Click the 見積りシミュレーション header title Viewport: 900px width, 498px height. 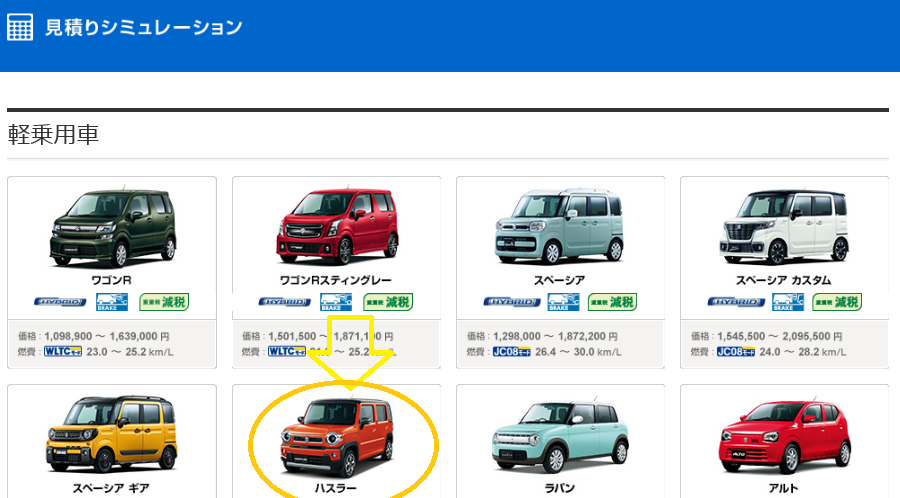144,28
